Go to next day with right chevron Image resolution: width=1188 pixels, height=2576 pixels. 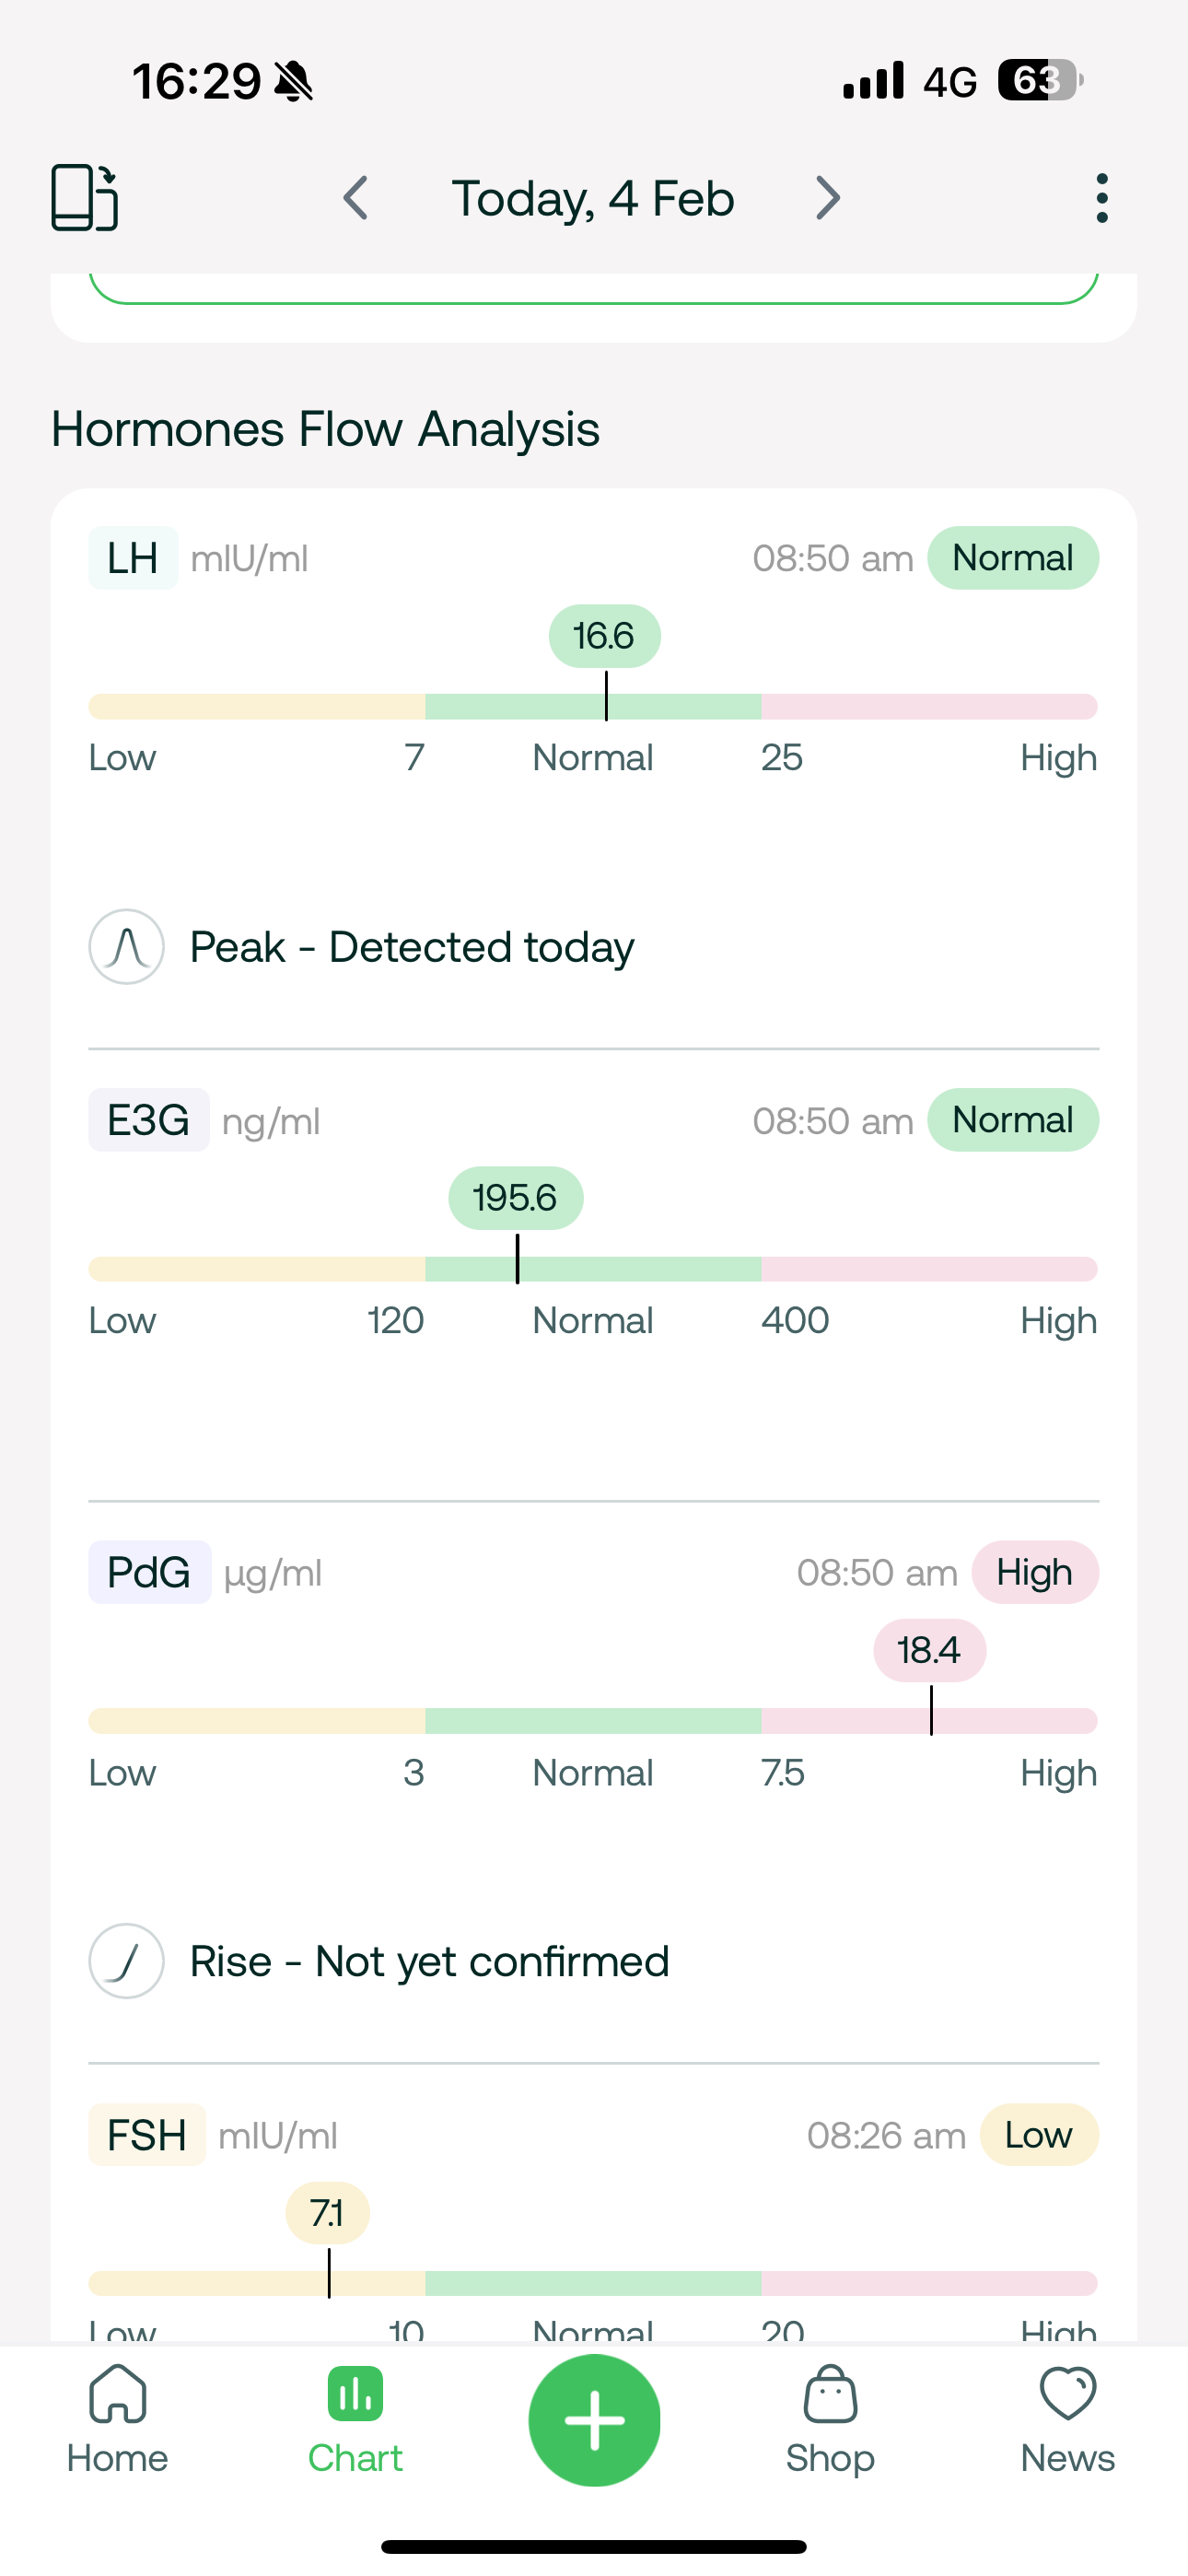tap(827, 198)
